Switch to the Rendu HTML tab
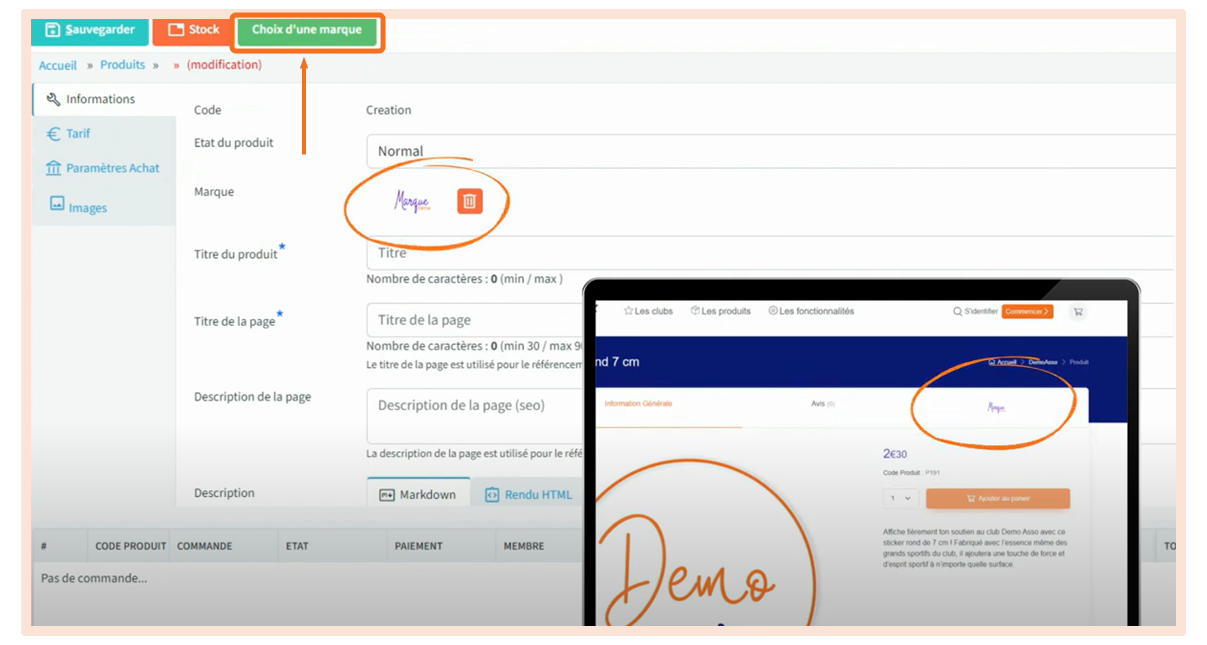Viewport: 1207px width, 645px height. coord(528,494)
